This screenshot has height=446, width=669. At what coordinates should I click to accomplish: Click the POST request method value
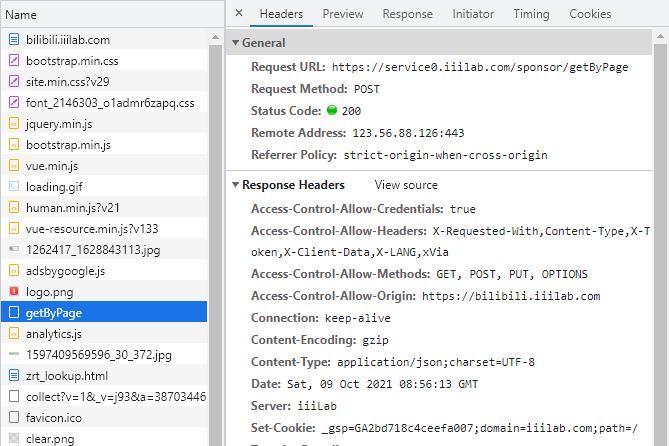(366, 89)
